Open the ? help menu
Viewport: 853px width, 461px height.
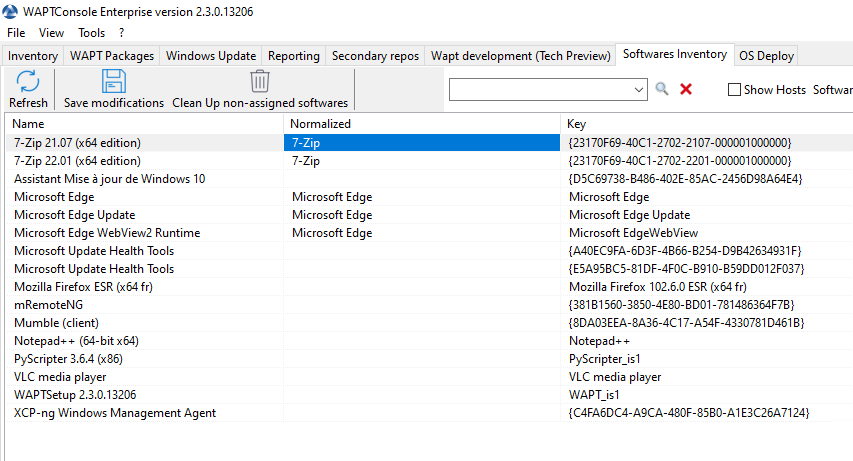point(121,33)
